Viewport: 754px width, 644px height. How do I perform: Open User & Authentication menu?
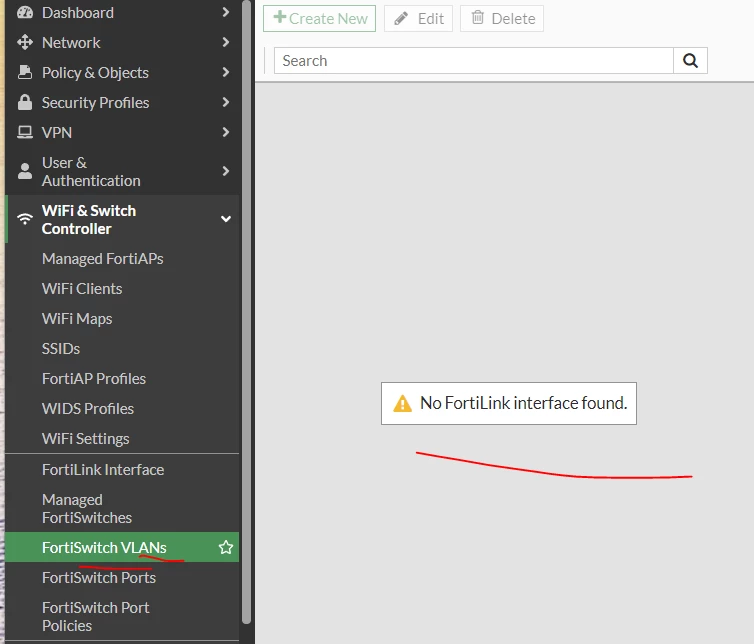122,171
